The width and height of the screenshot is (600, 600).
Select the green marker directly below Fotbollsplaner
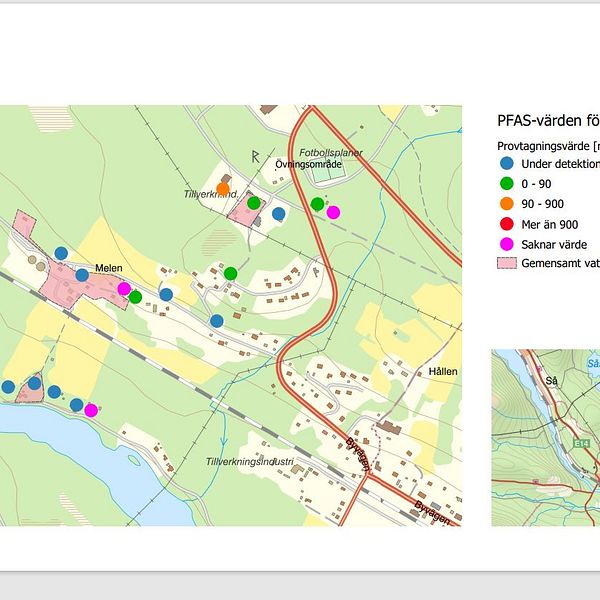tap(317, 204)
